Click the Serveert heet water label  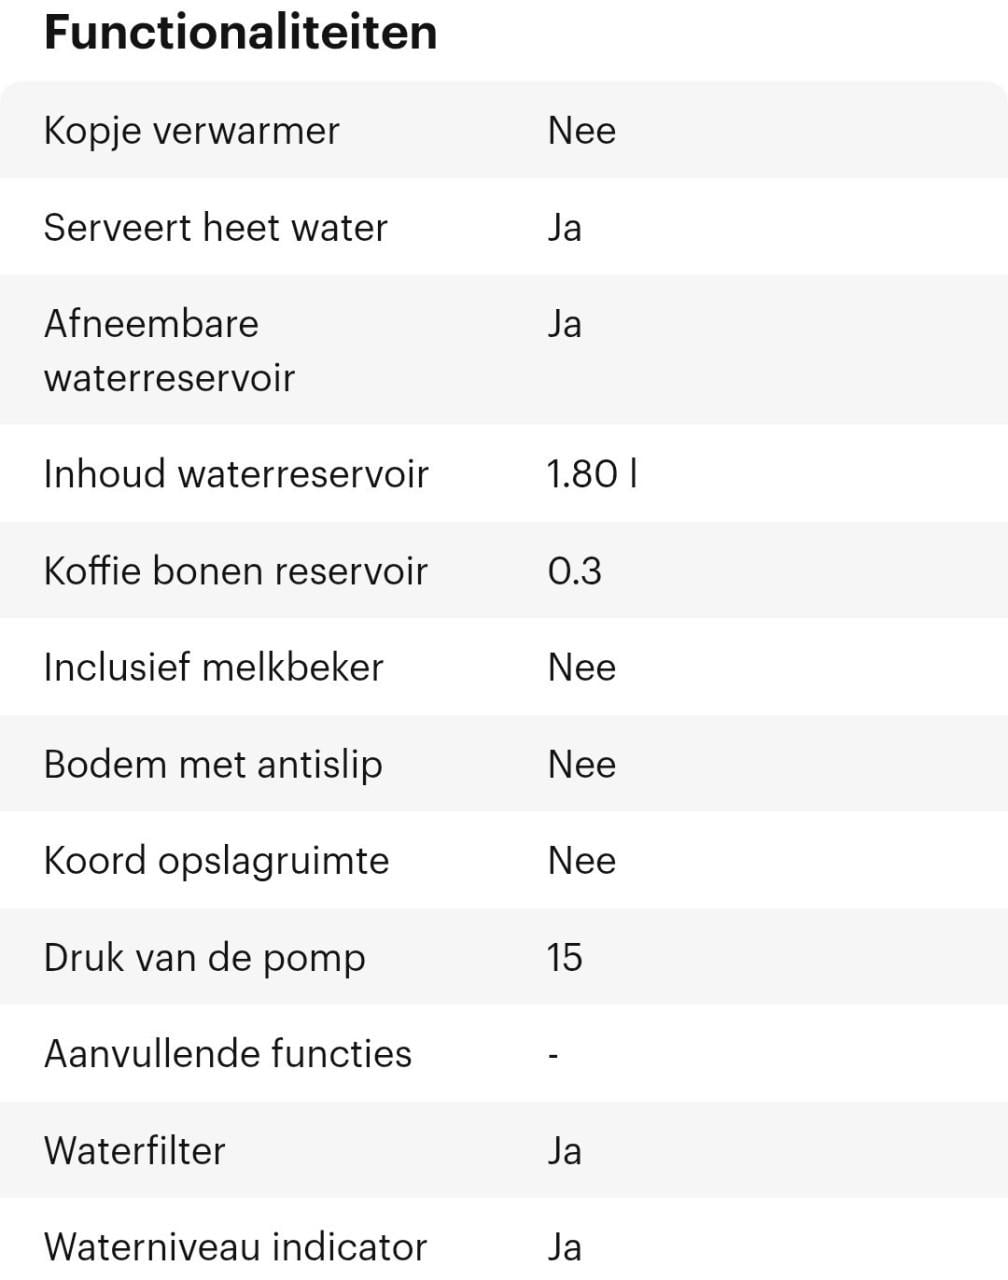[x=215, y=228]
